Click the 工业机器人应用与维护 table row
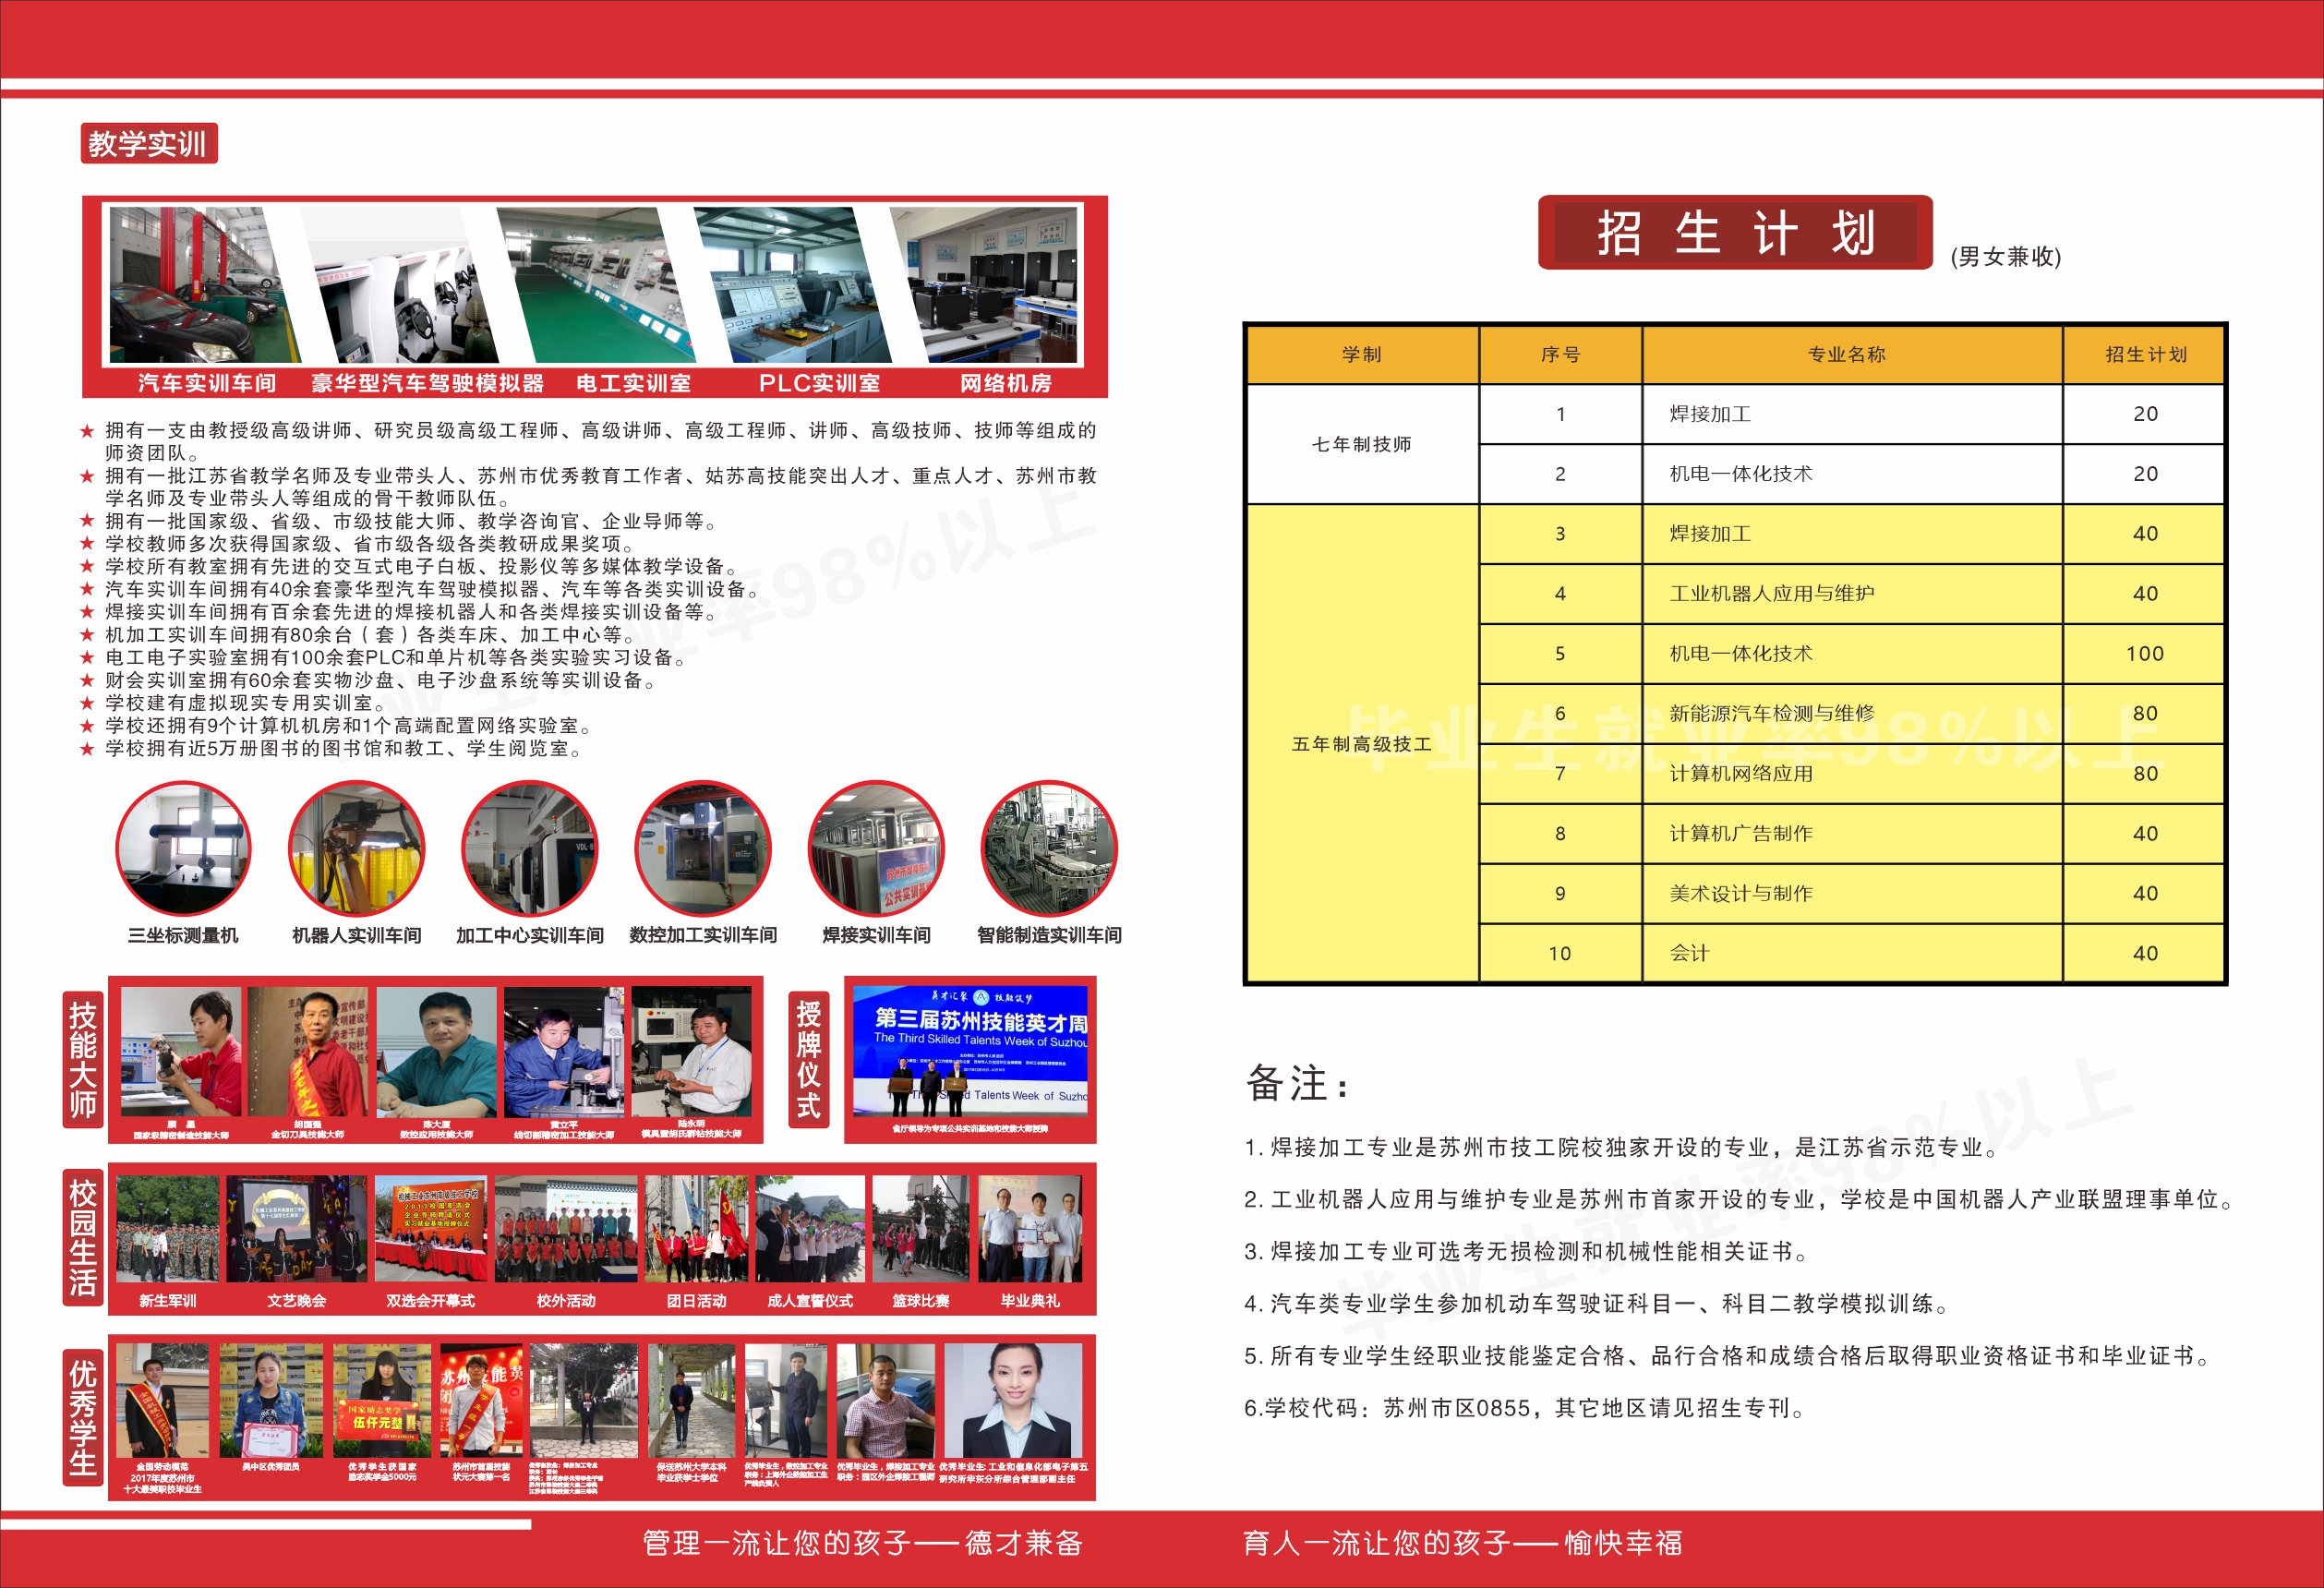The image size is (2324, 1588). (1771, 593)
